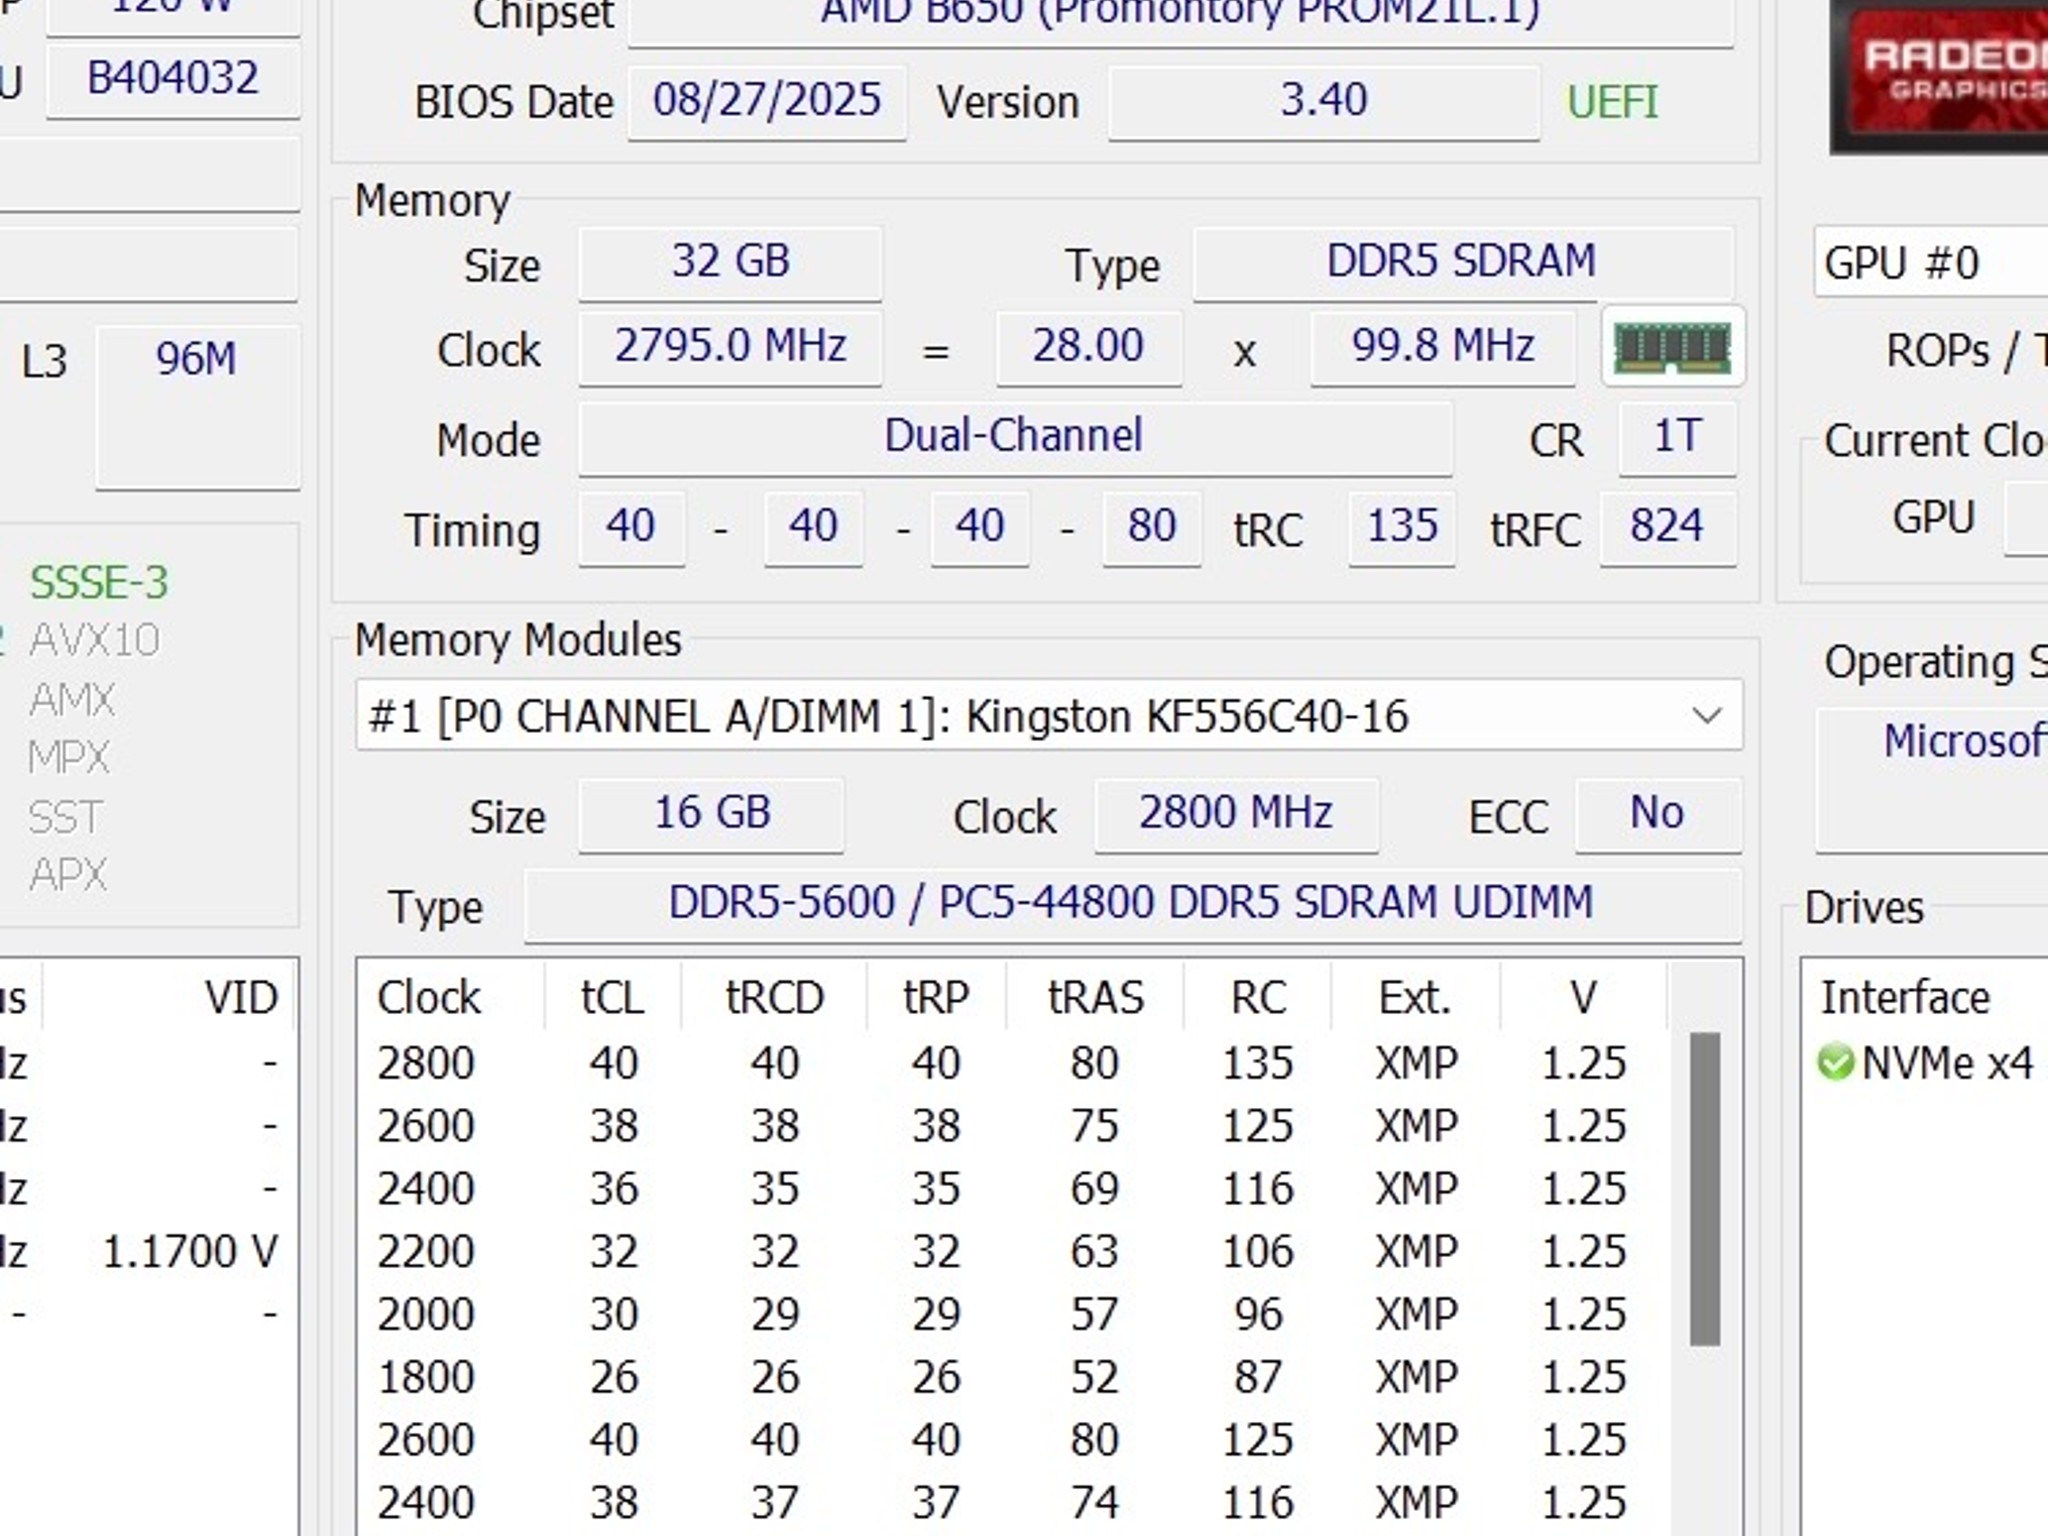This screenshot has height=1536, width=2048.
Task: Click the Timing tRAS value 80
Action: 1151,527
